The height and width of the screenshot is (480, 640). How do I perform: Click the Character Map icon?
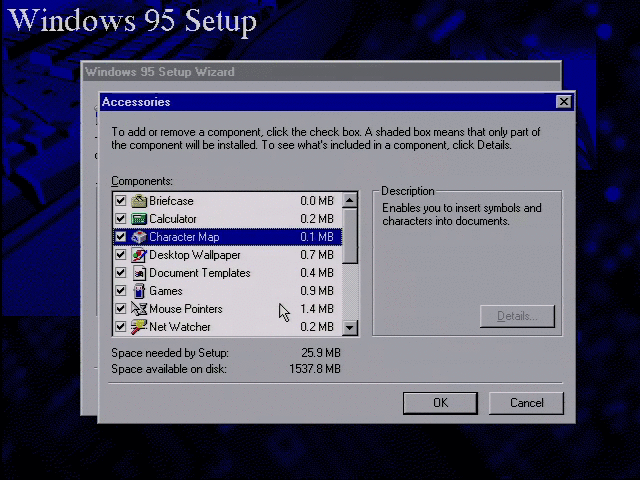[139, 237]
